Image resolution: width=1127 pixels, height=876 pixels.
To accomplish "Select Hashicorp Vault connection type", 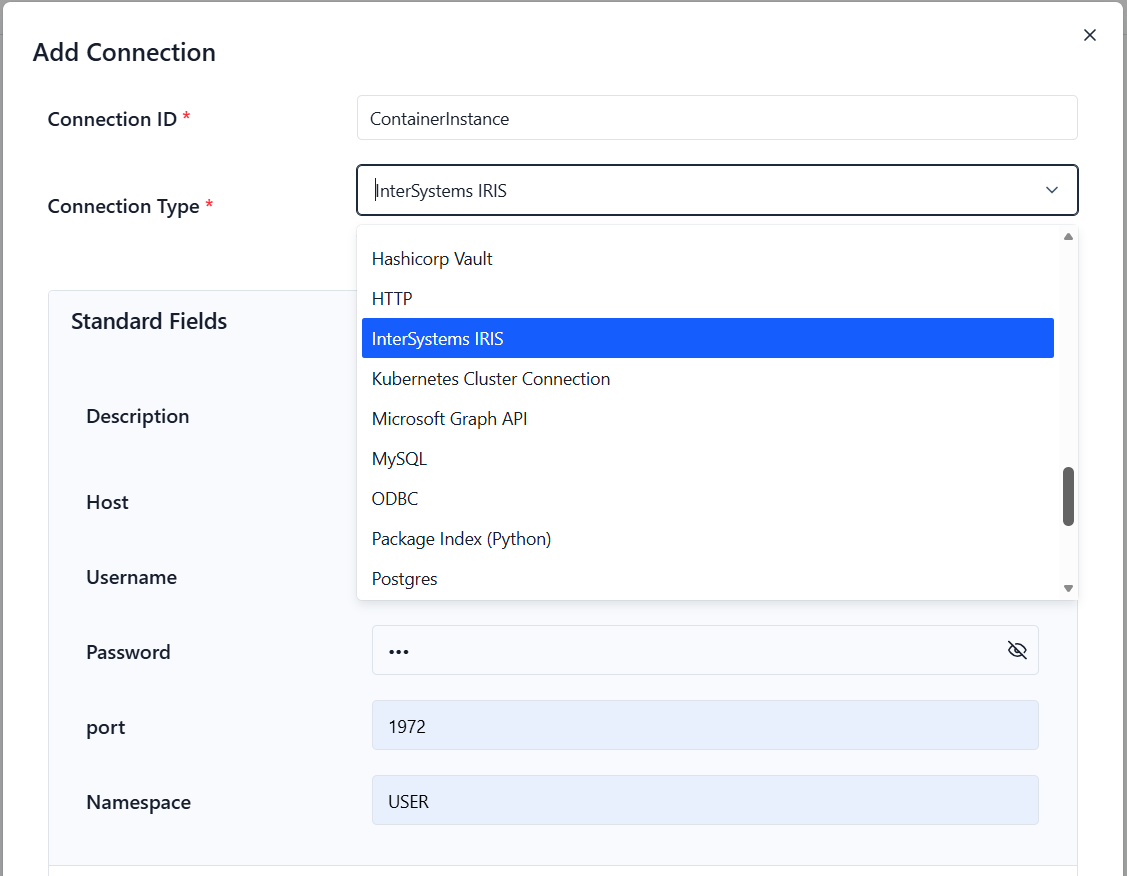I will [x=432, y=258].
